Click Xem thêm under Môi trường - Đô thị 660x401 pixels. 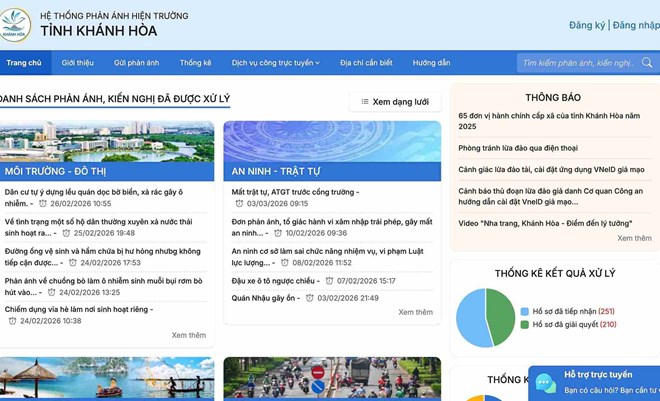[x=188, y=335]
